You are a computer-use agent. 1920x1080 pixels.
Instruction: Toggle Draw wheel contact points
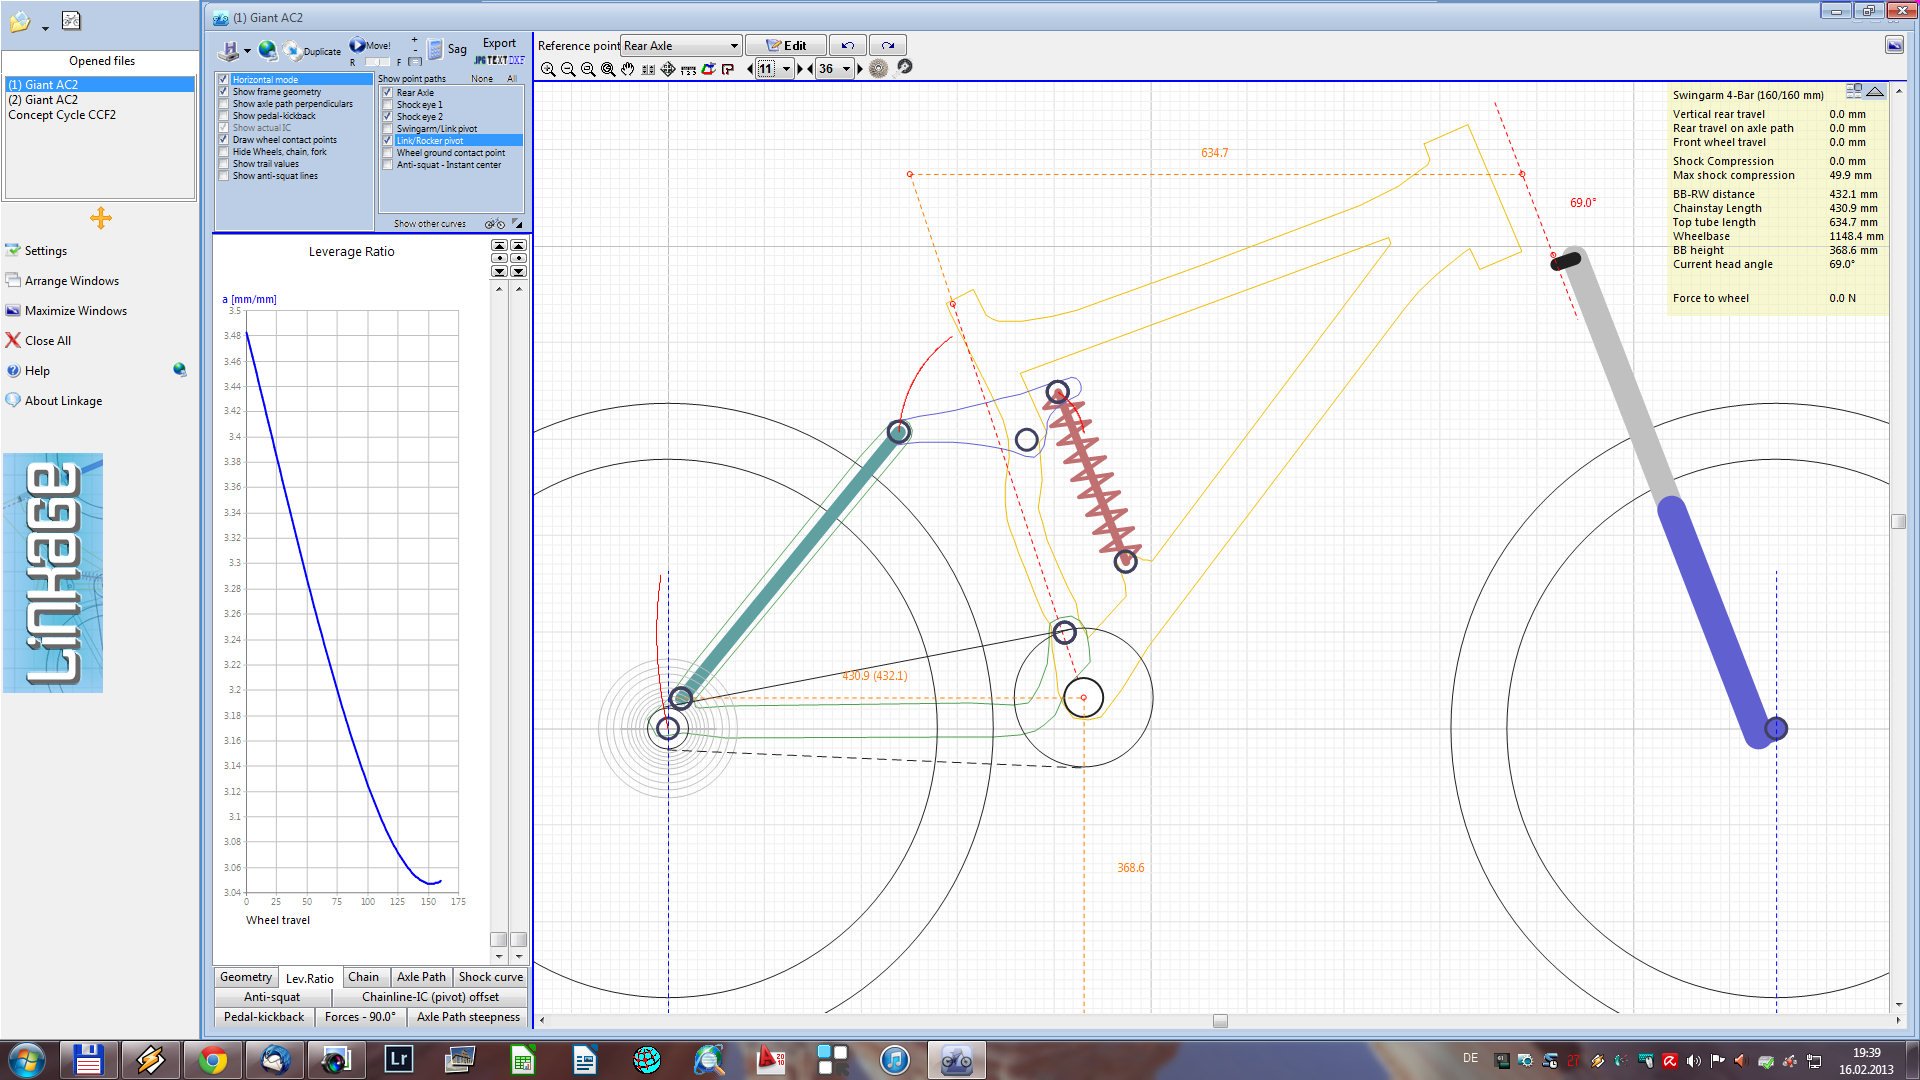click(224, 139)
